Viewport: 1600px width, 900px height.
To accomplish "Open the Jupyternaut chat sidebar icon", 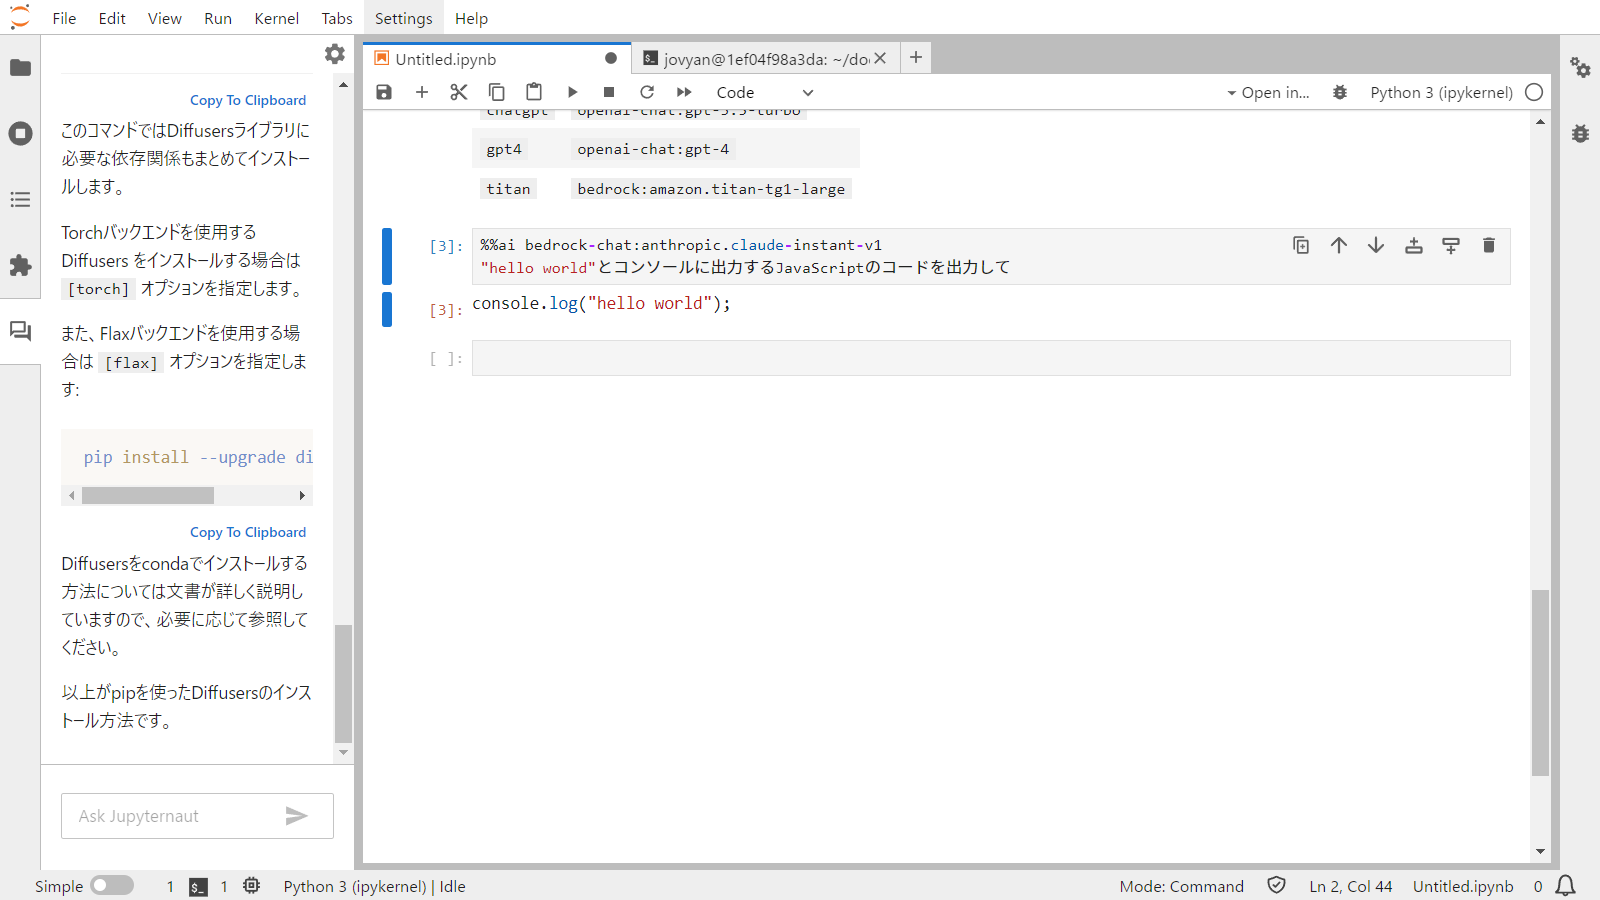I will (x=20, y=331).
